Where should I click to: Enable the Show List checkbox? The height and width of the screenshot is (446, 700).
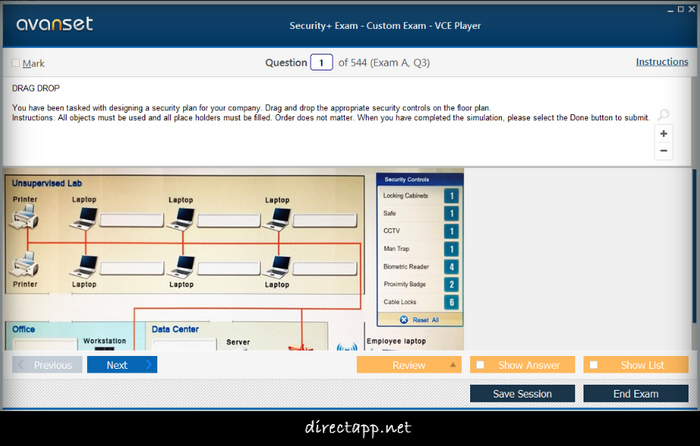pyautogui.click(x=593, y=365)
